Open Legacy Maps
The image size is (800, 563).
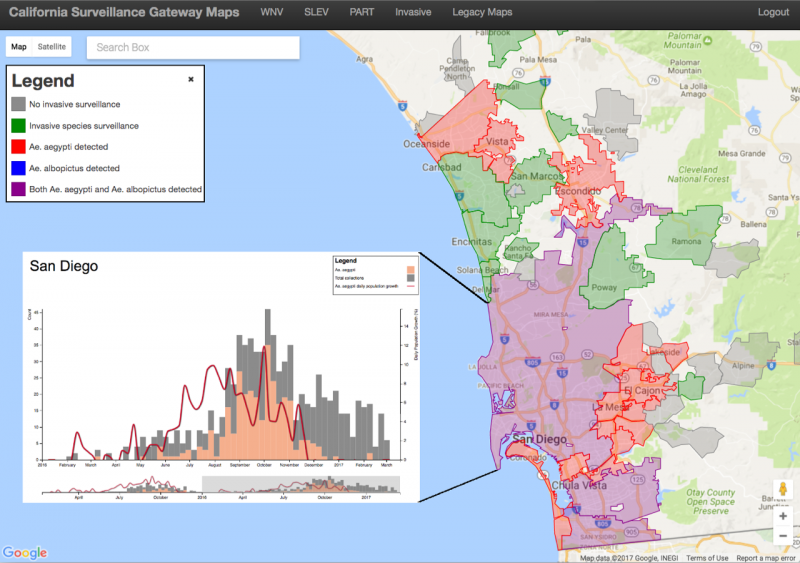[x=482, y=12]
